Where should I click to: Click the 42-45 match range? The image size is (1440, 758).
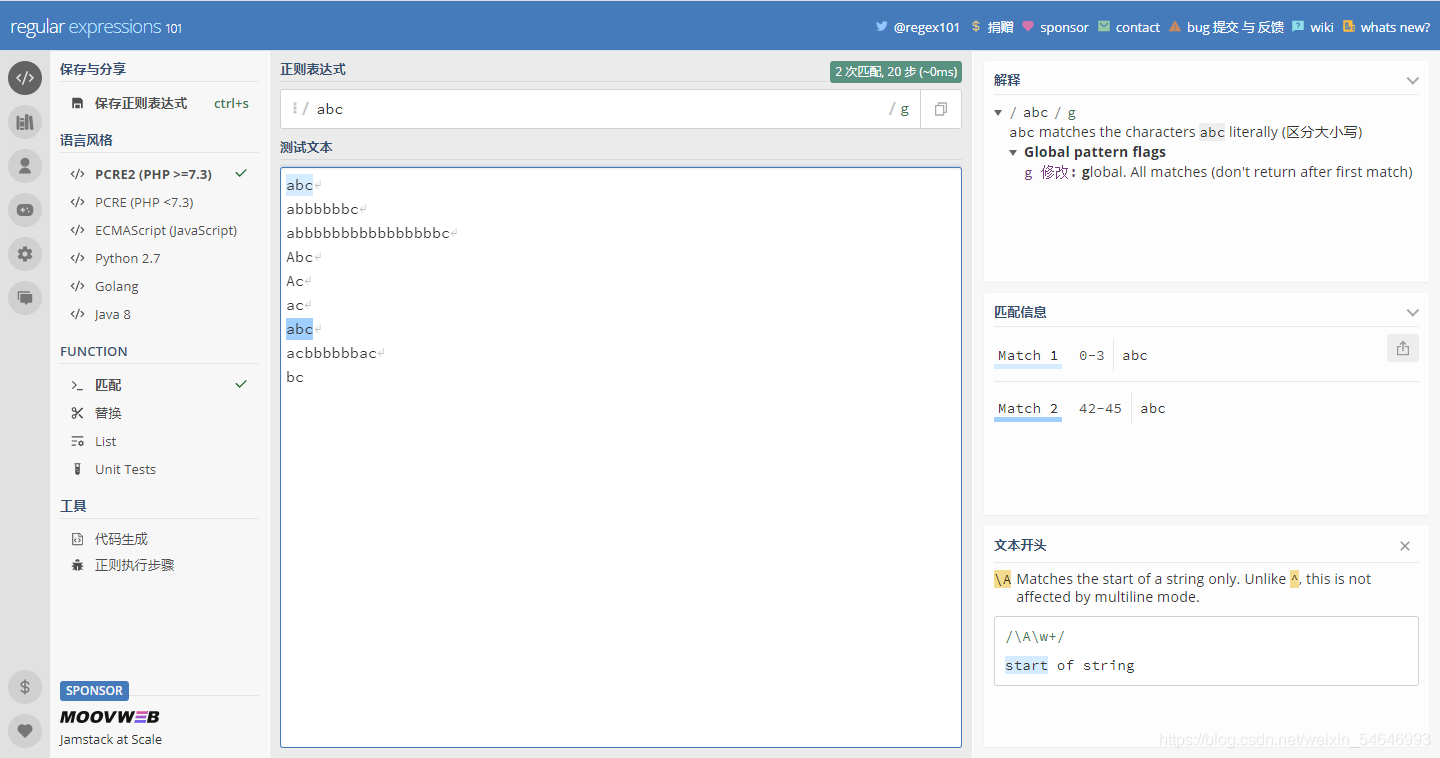pos(1100,409)
